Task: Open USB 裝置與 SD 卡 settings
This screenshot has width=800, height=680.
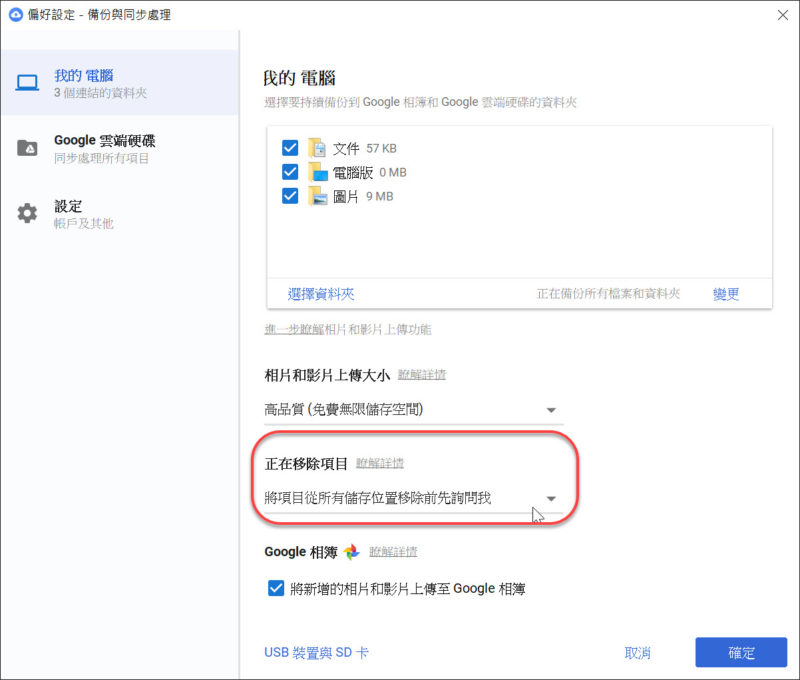Action: tap(316, 653)
